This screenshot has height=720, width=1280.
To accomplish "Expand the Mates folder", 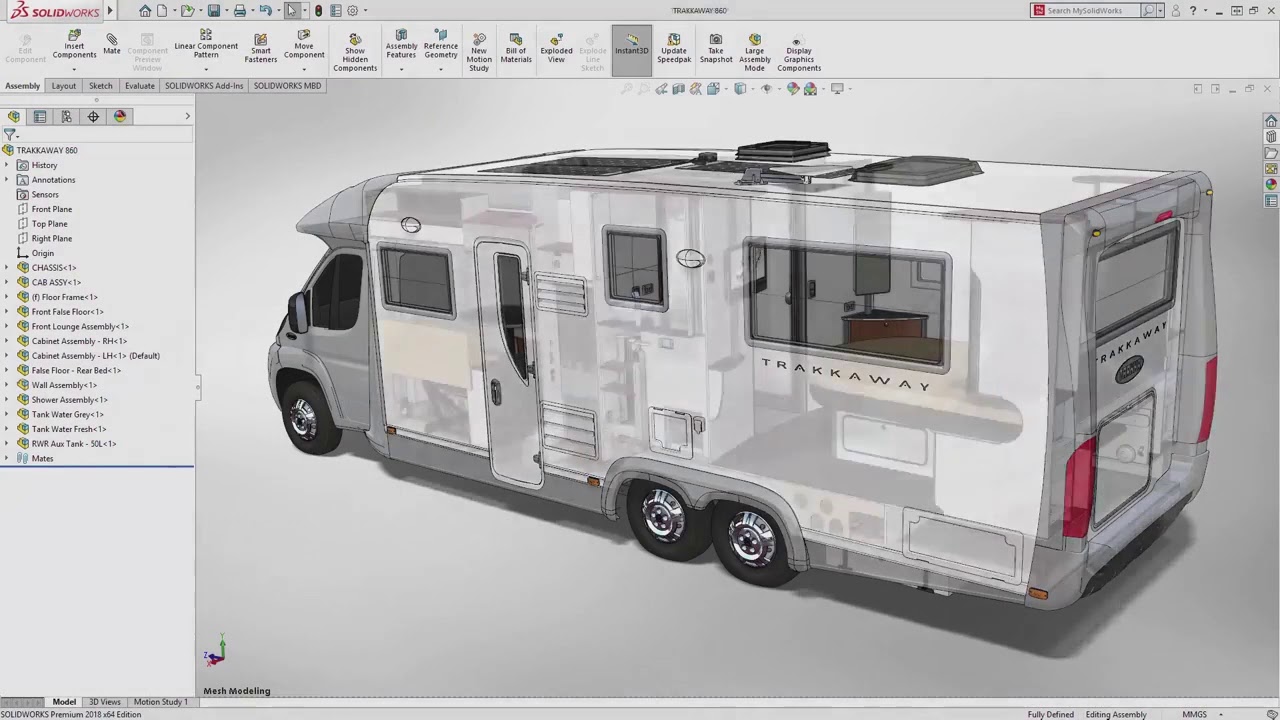I will point(7,458).
